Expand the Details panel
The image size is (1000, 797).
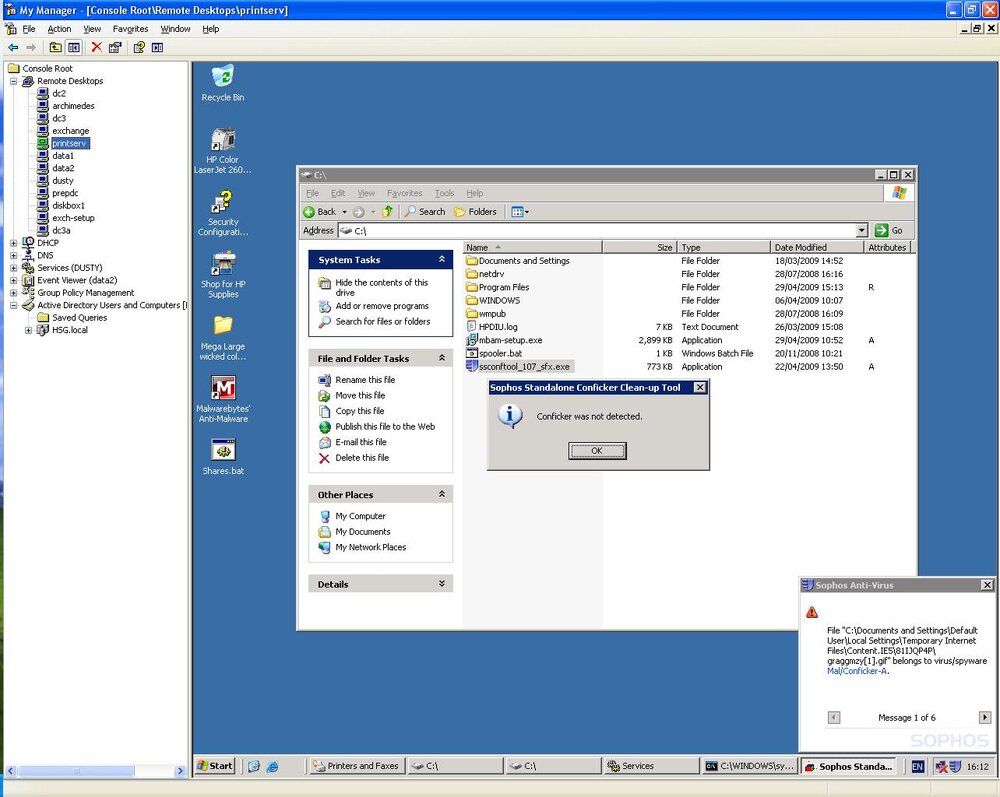pos(441,583)
